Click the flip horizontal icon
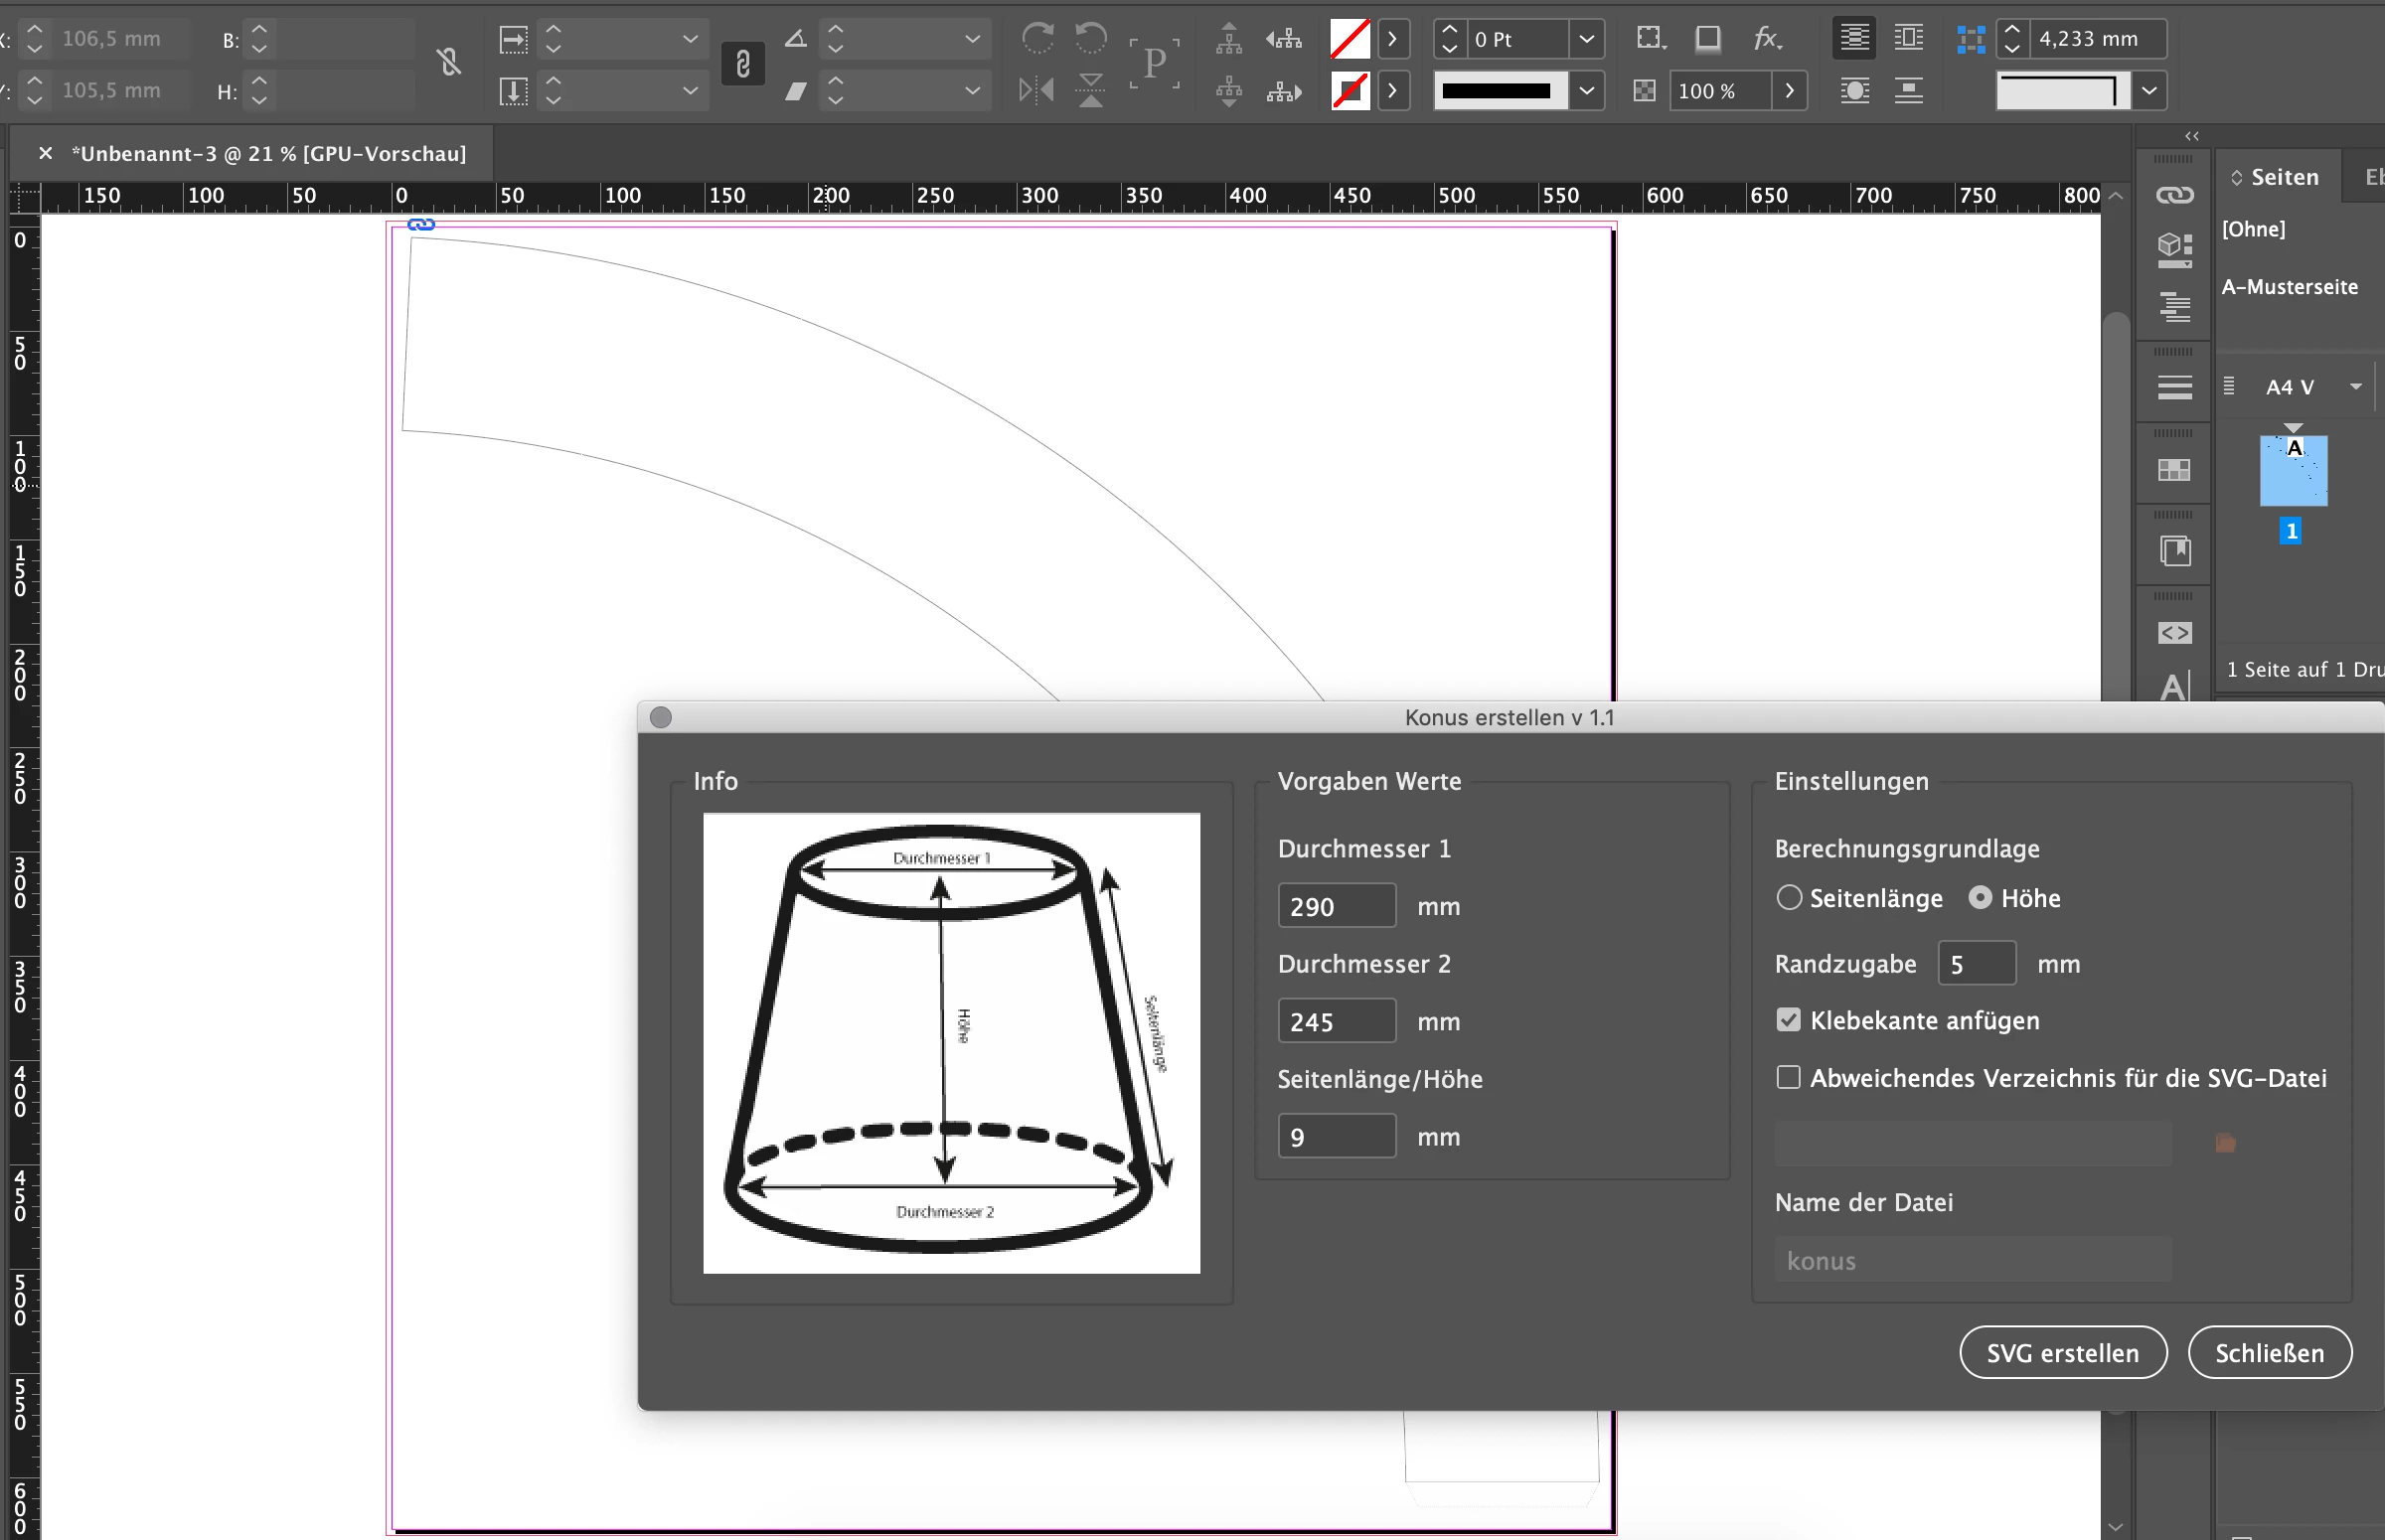 click(x=1036, y=91)
